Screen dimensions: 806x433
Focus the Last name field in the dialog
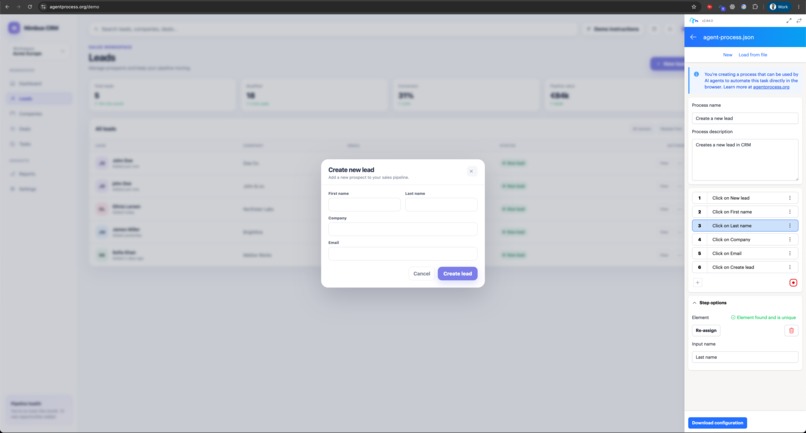(x=441, y=204)
